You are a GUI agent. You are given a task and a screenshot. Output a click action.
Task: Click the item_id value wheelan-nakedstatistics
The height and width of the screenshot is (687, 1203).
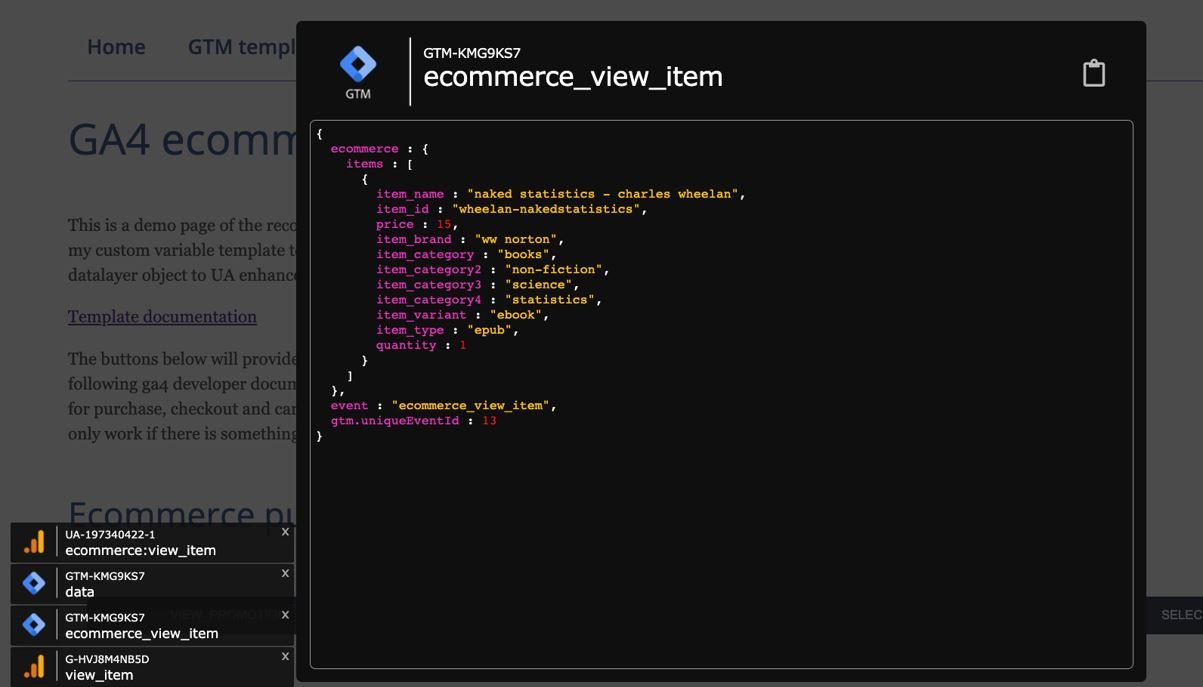[547, 209]
